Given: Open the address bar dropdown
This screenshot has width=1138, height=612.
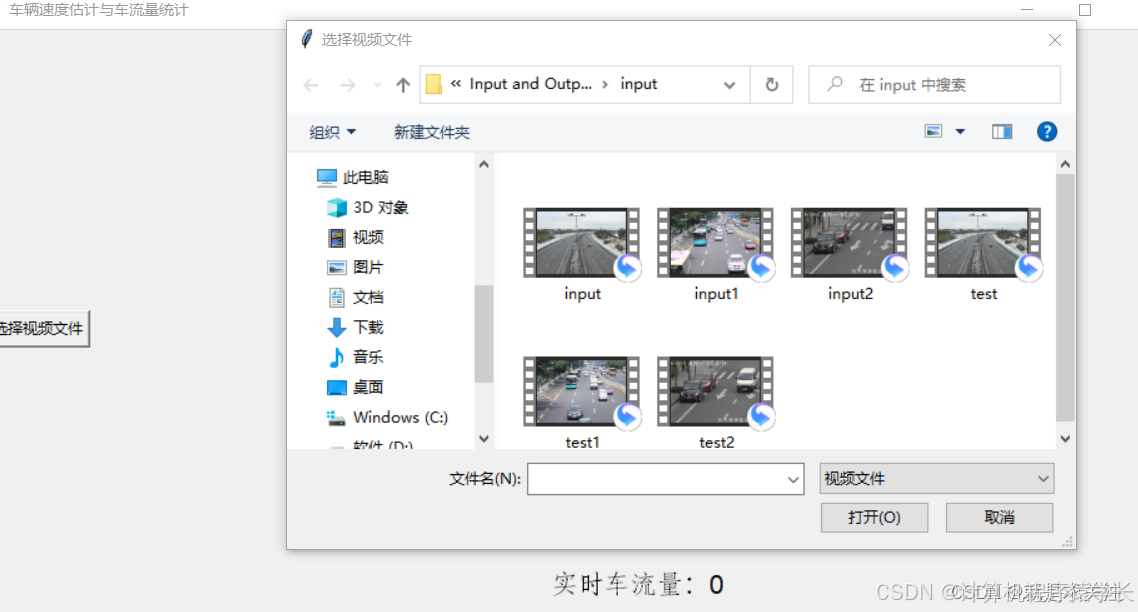Looking at the screenshot, I should pos(729,85).
